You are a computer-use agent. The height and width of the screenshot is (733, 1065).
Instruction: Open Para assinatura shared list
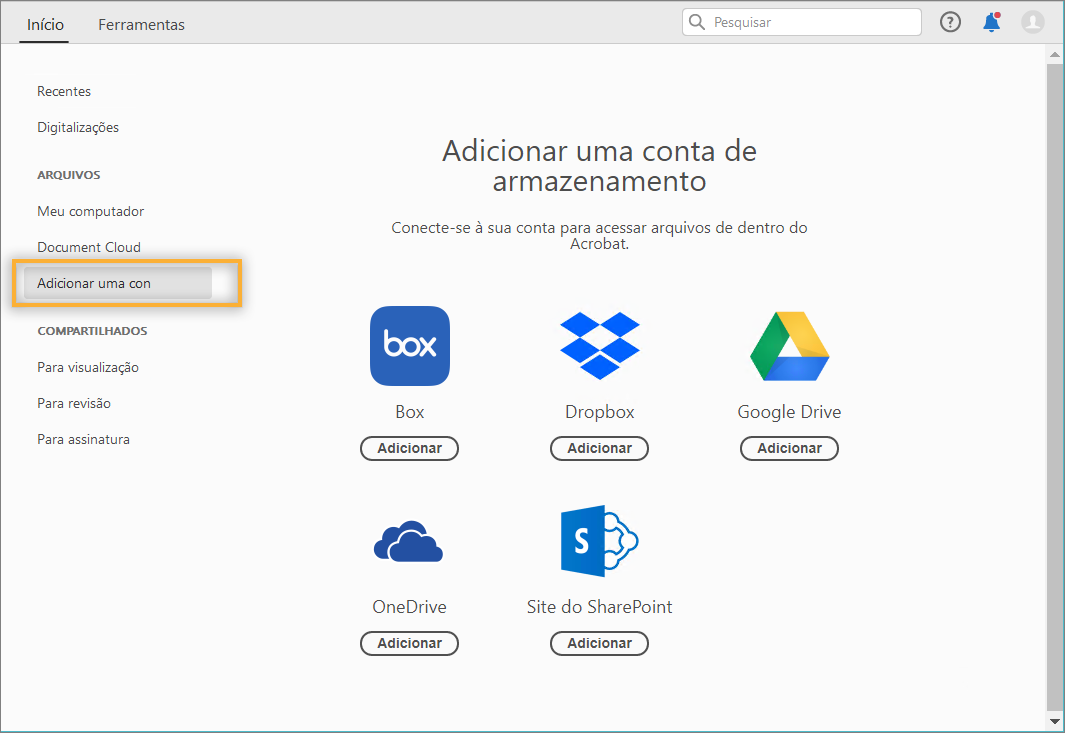pos(84,440)
